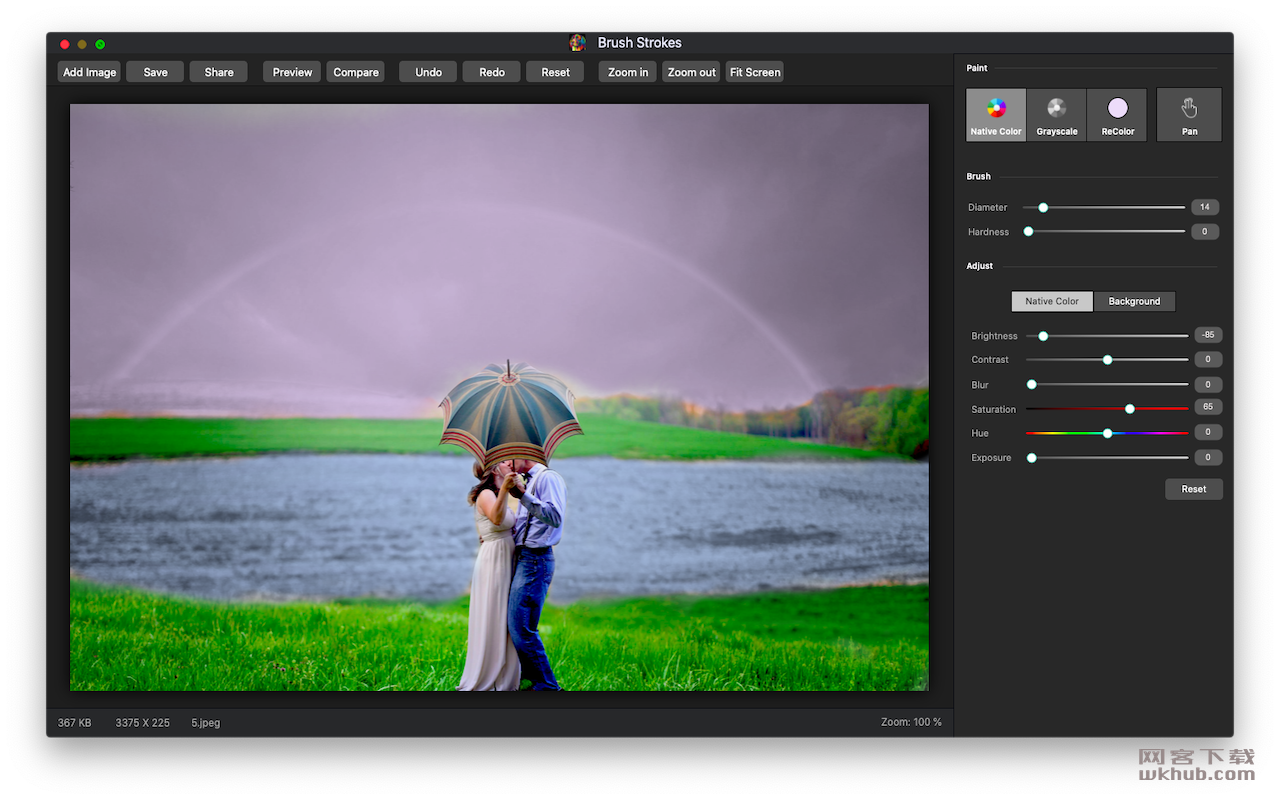Adjust the Contrast slider
Image resolution: width=1280 pixels, height=800 pixels.
click(1107, 359)
